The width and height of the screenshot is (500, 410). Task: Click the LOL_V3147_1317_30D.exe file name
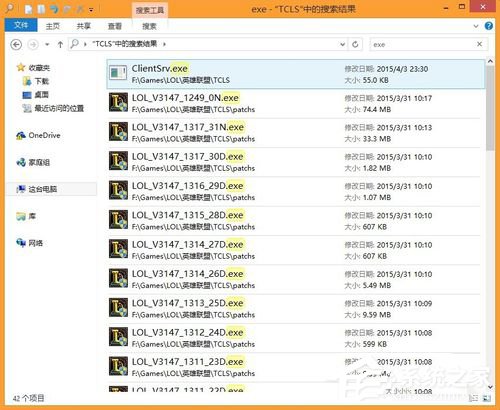click(x=187, y=156)
